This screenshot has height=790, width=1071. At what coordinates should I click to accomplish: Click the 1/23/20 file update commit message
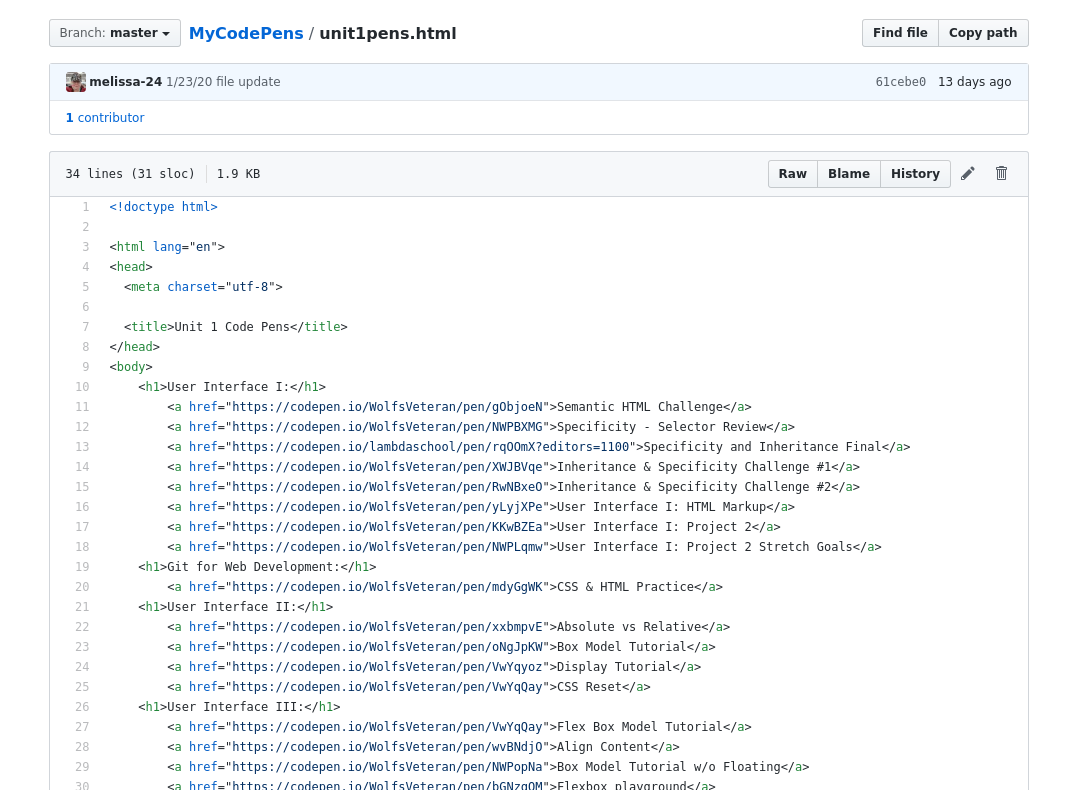pyautogui.click(x=223, y=81)
